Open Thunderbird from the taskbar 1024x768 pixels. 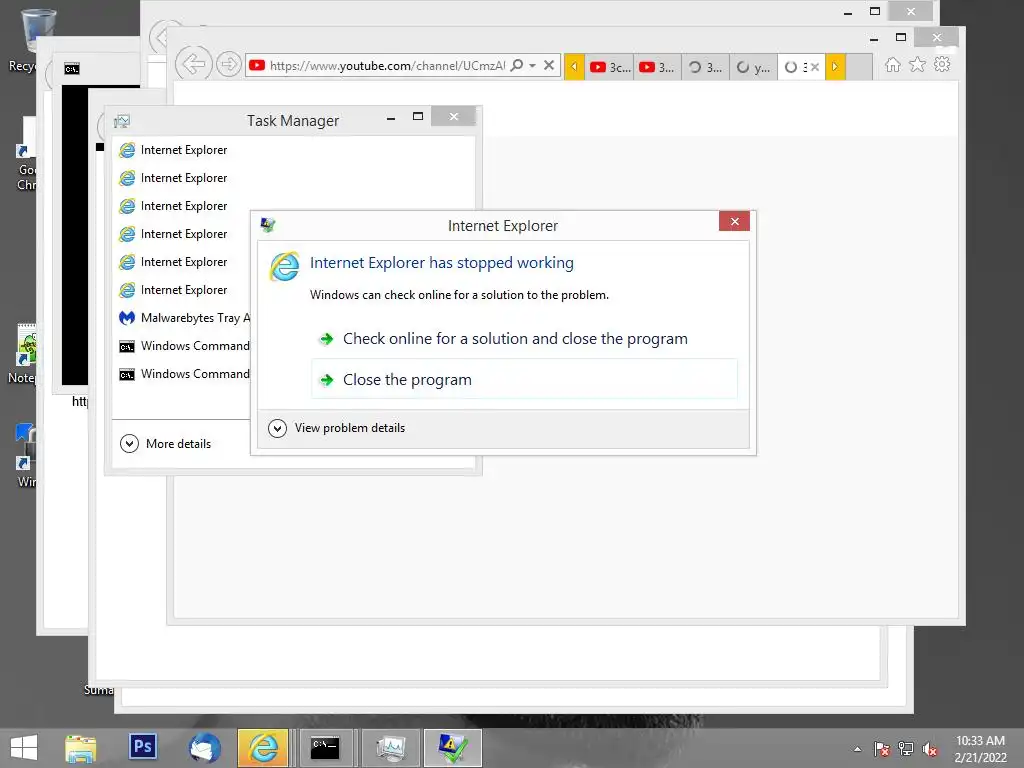coord(204,748)
